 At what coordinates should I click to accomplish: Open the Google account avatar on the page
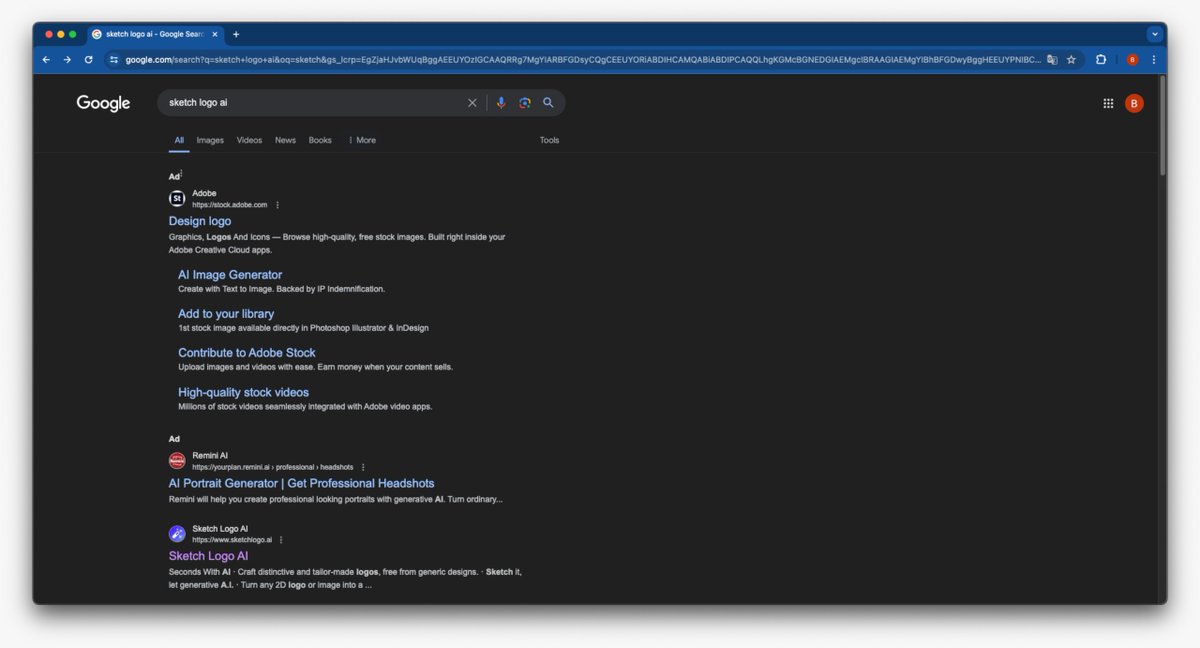pyautogui.click(x=1134, y=103)
